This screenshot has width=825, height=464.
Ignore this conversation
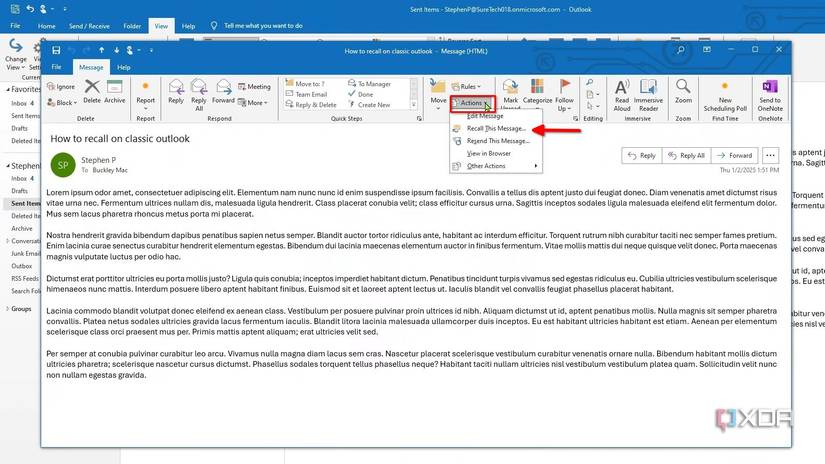point(61,87)
